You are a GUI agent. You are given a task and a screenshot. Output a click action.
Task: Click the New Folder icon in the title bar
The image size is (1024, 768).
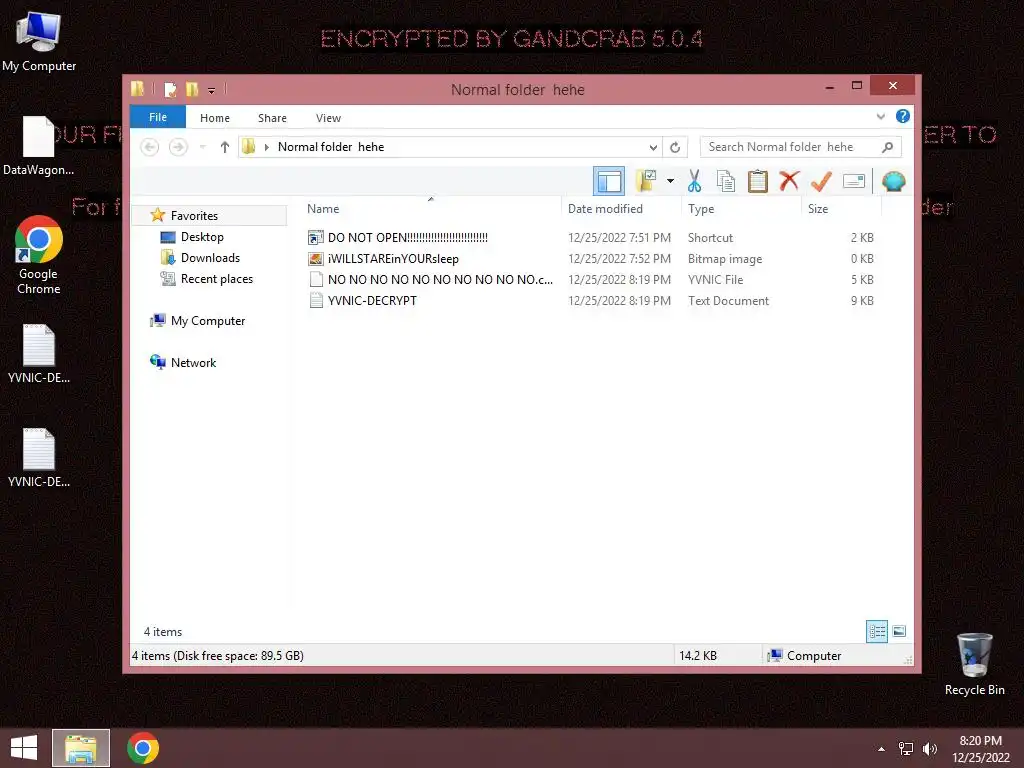pyautogui.click(x=192, y=89)
